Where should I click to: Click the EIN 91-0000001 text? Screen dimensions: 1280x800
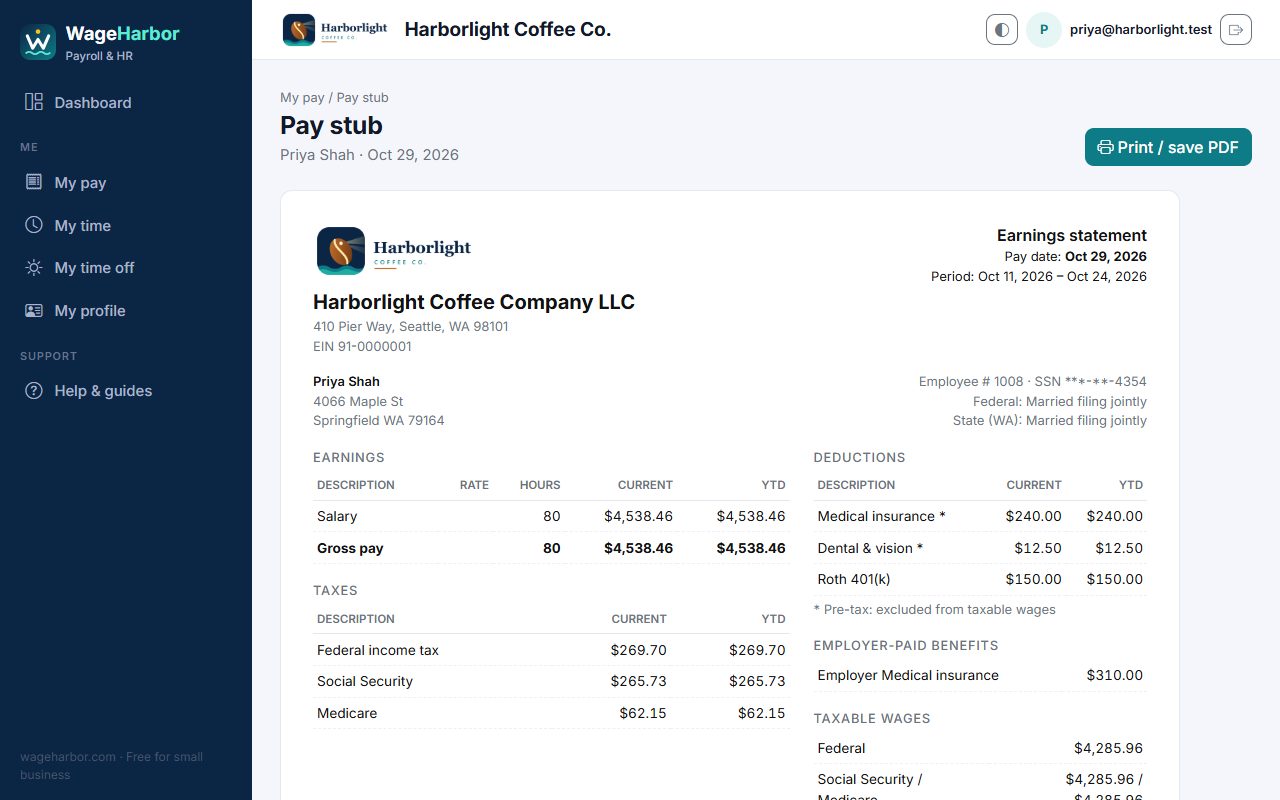pyautogui.click(x=362, y=346)
